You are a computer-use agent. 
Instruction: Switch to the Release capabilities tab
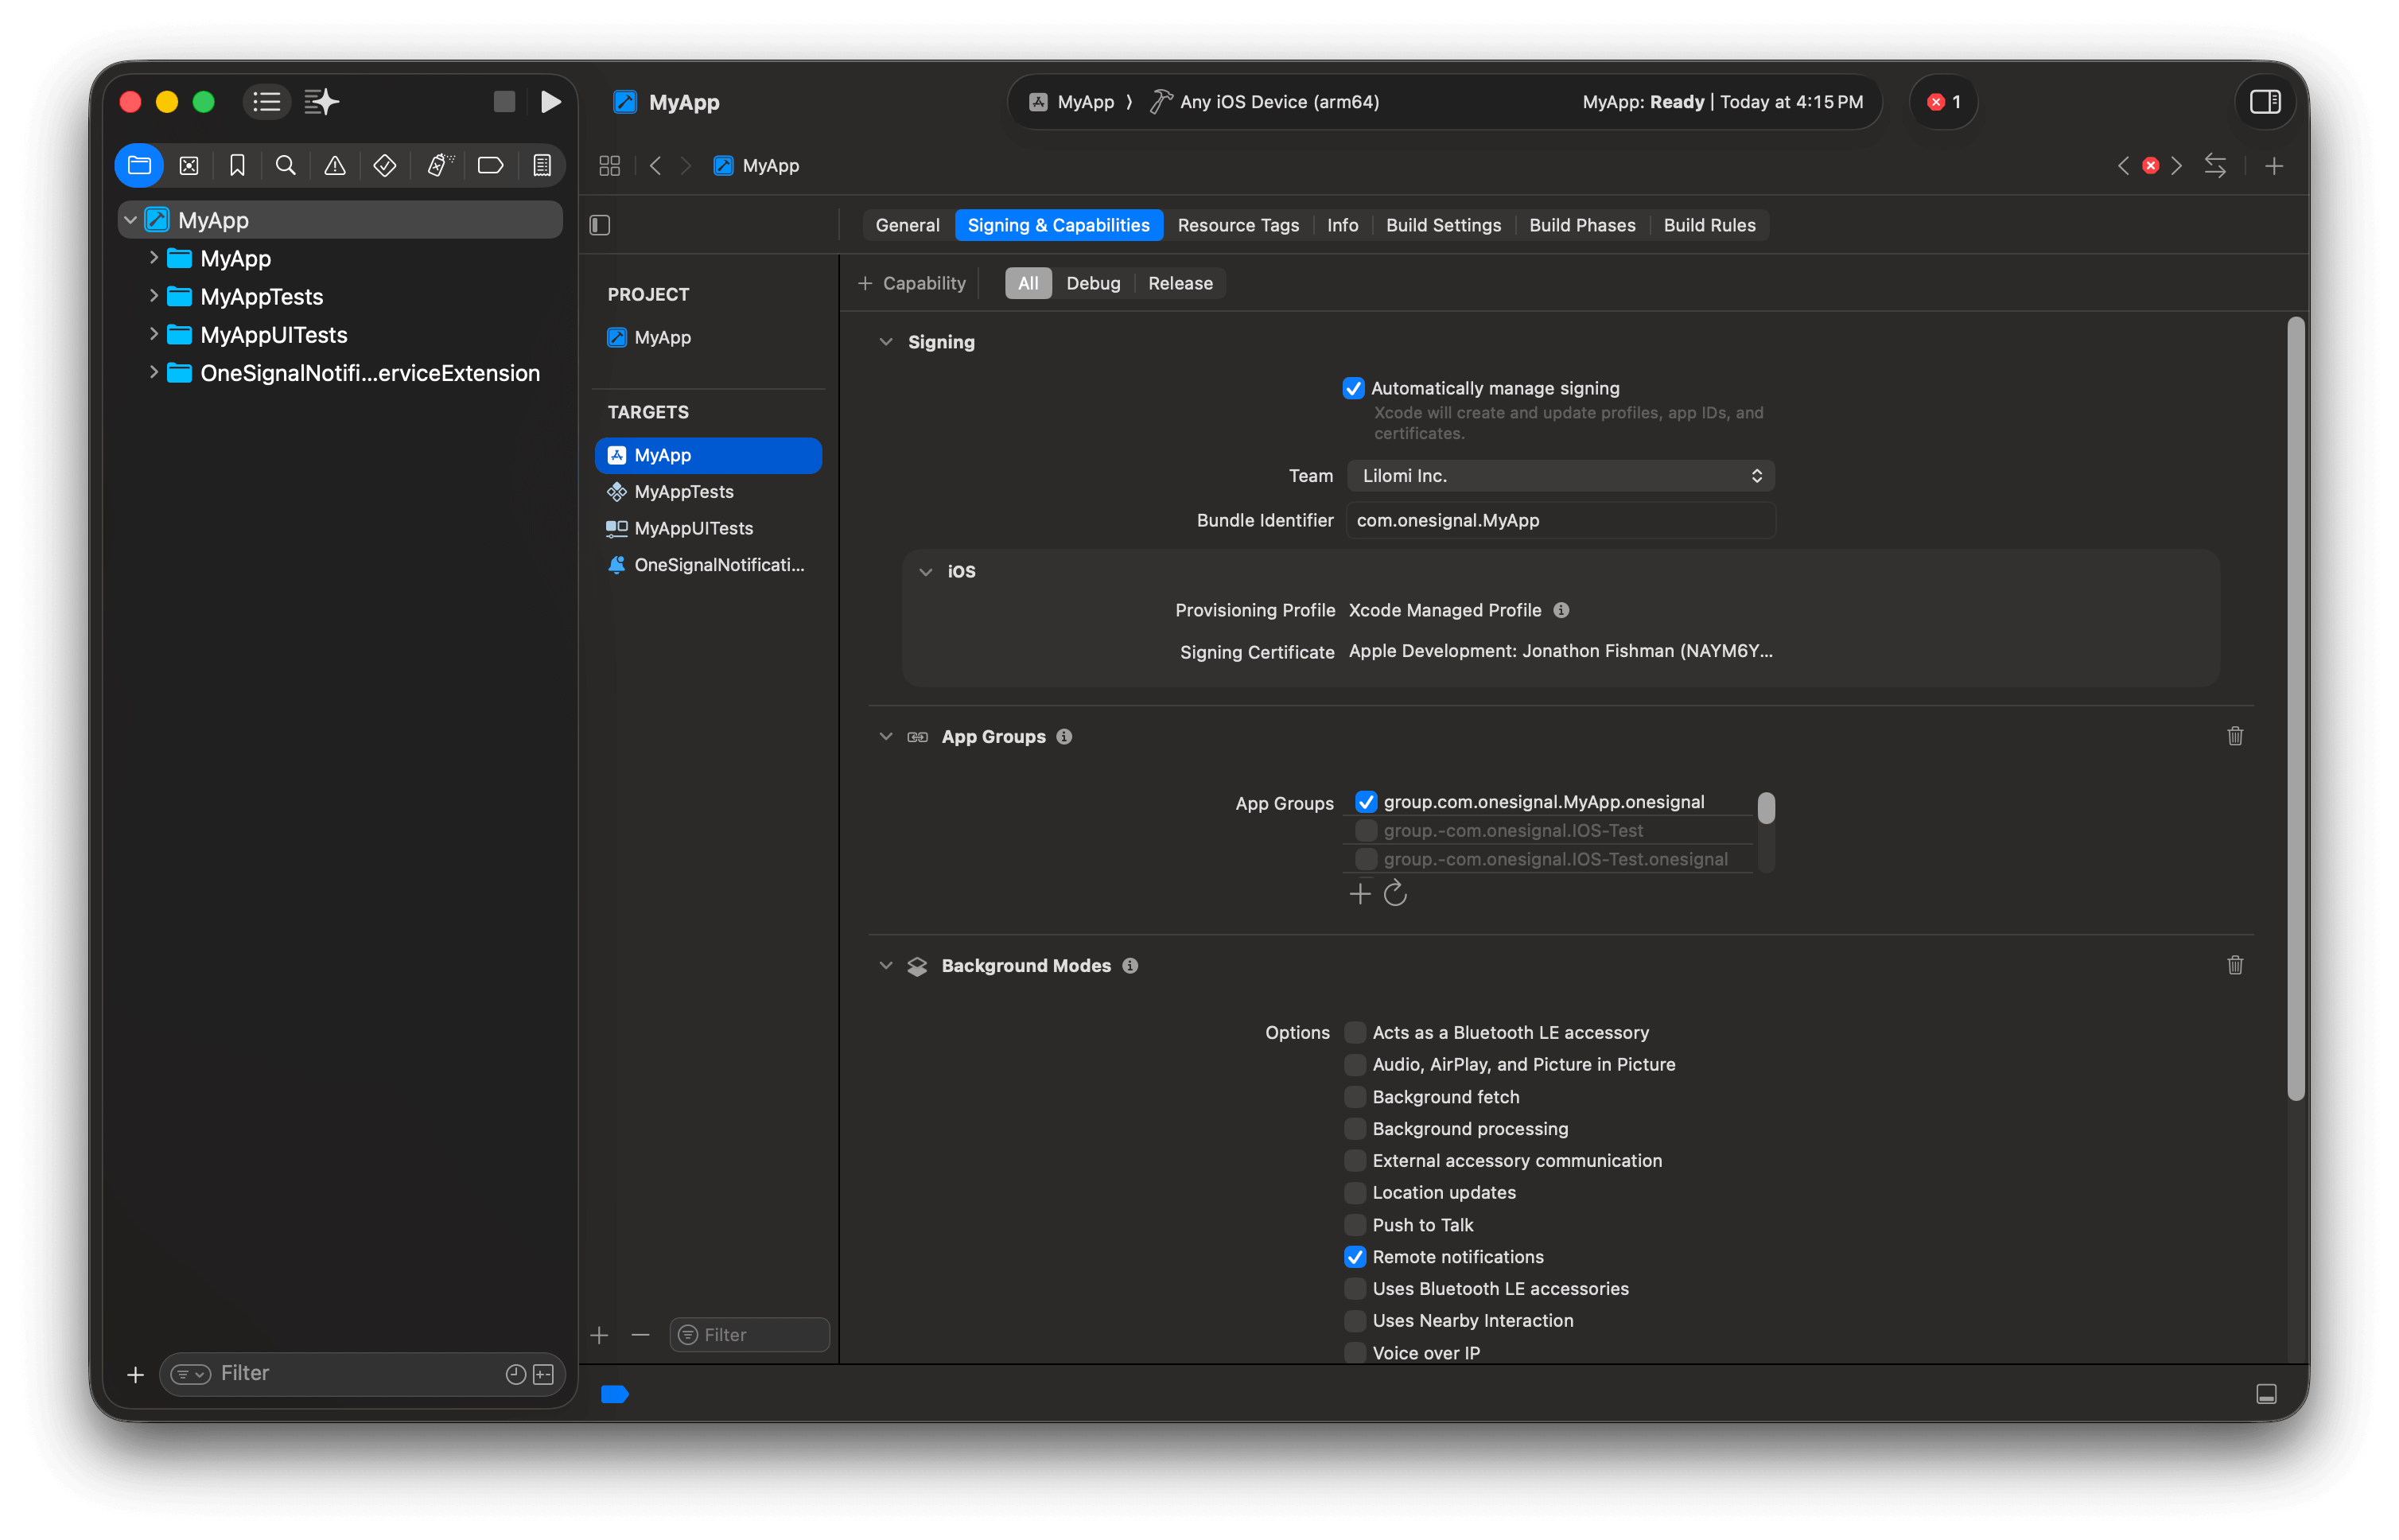(1180, 283)
